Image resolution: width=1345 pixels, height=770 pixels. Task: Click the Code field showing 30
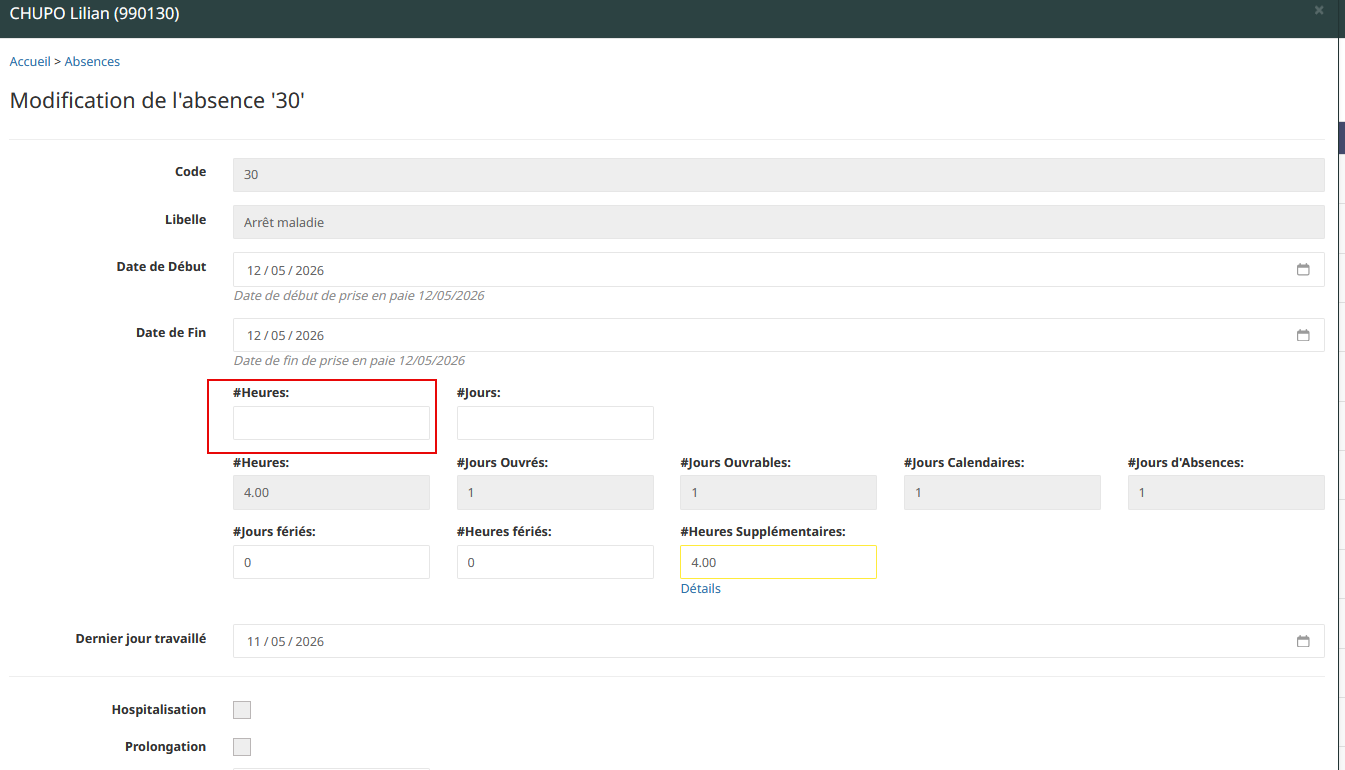point(779,175)
